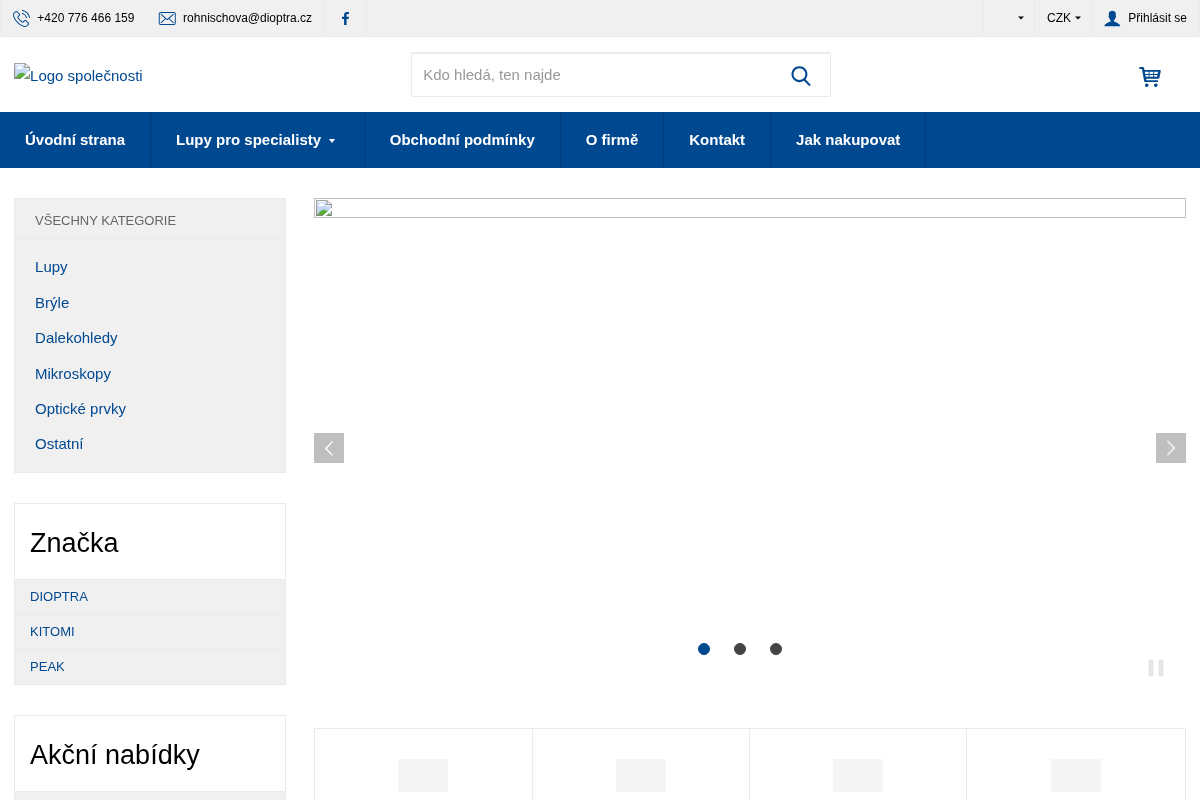This screenshot has width=1200, height=800.
Task: Pause the slideshow autoplay
Action: tap(1156, 668)
